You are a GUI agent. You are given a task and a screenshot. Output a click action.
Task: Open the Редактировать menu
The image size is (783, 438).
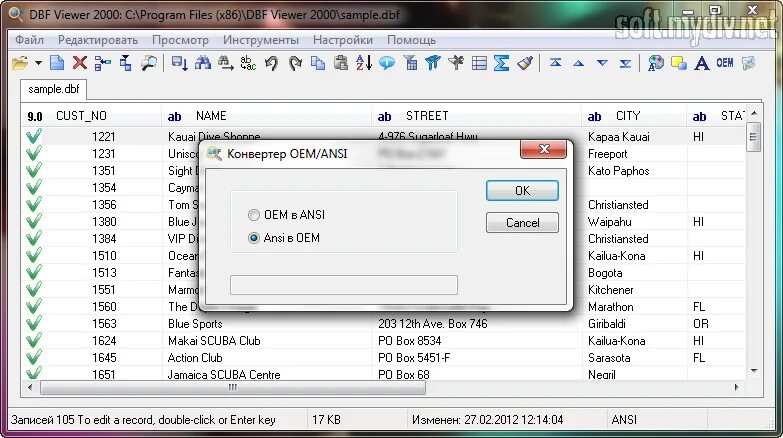98,40
